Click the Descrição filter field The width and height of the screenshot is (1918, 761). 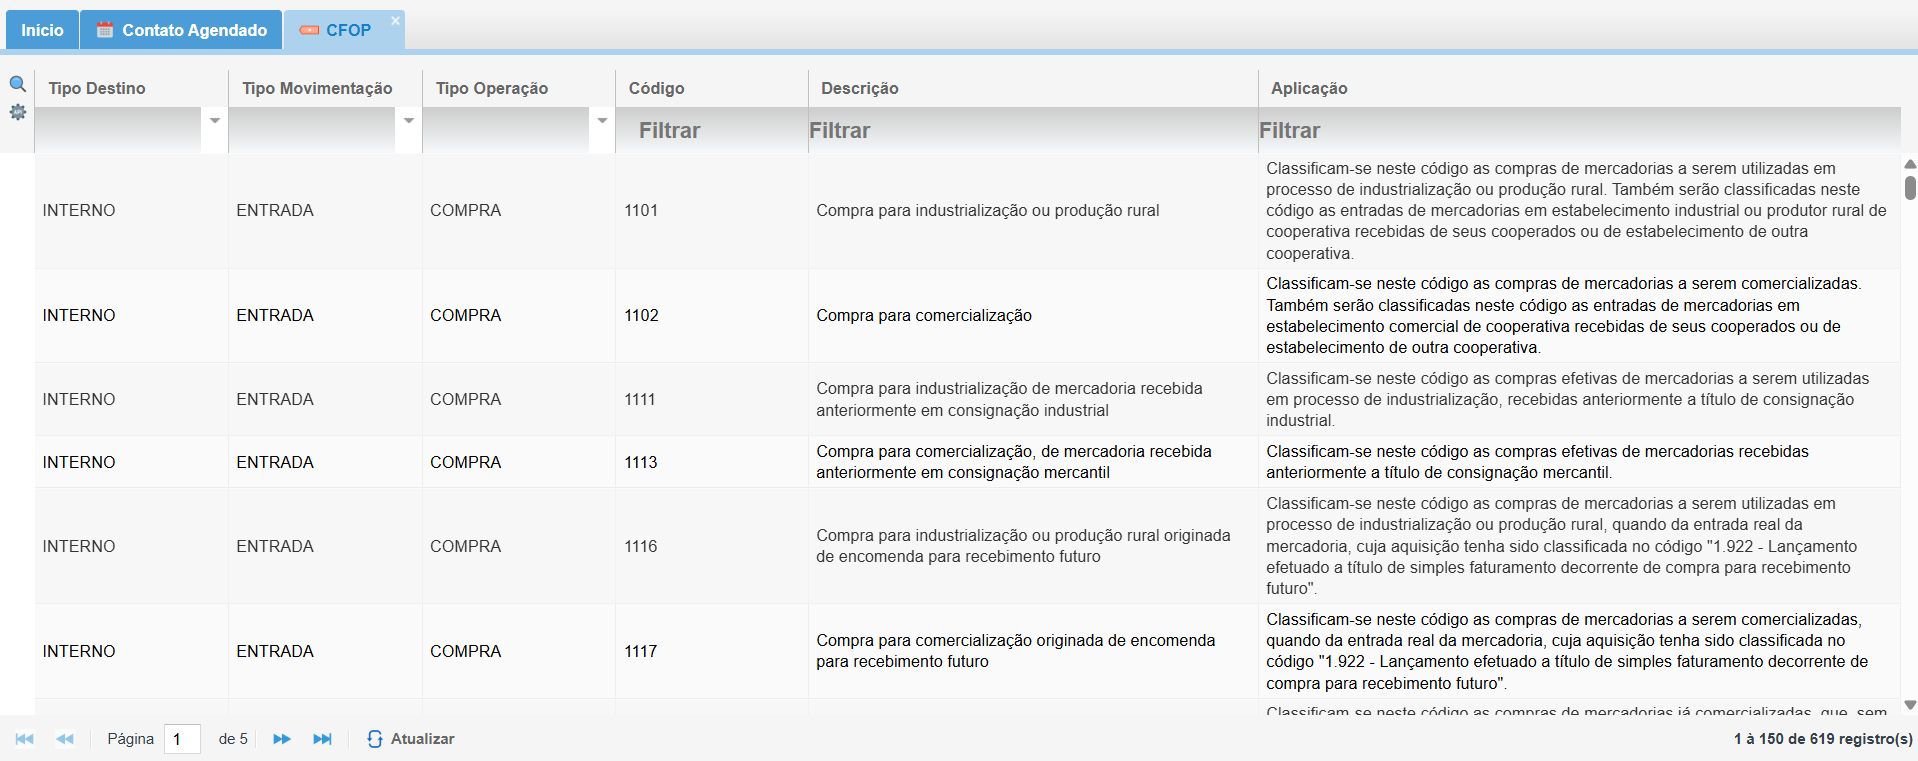click(x=1032, y=131)
